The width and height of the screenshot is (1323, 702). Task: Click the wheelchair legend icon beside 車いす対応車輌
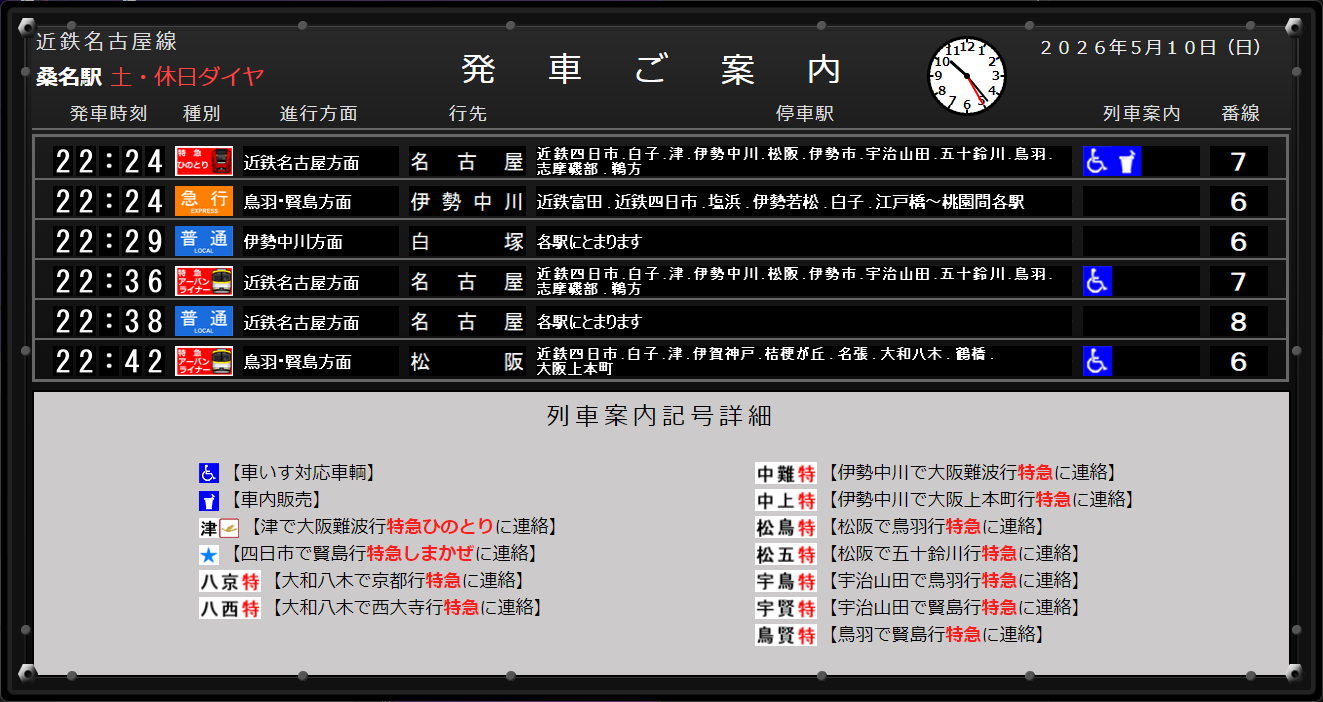pyautogui.click(x=209, y=473)
